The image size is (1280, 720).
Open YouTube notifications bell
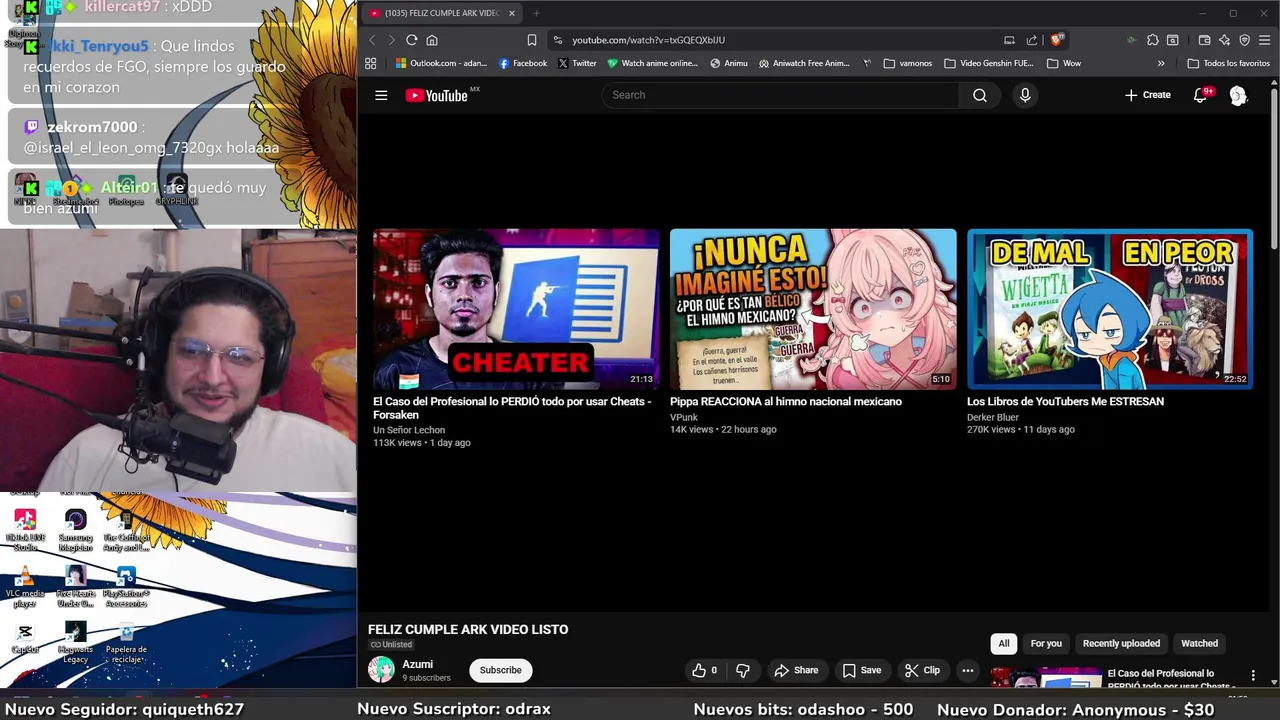[x=1200, y=95]
